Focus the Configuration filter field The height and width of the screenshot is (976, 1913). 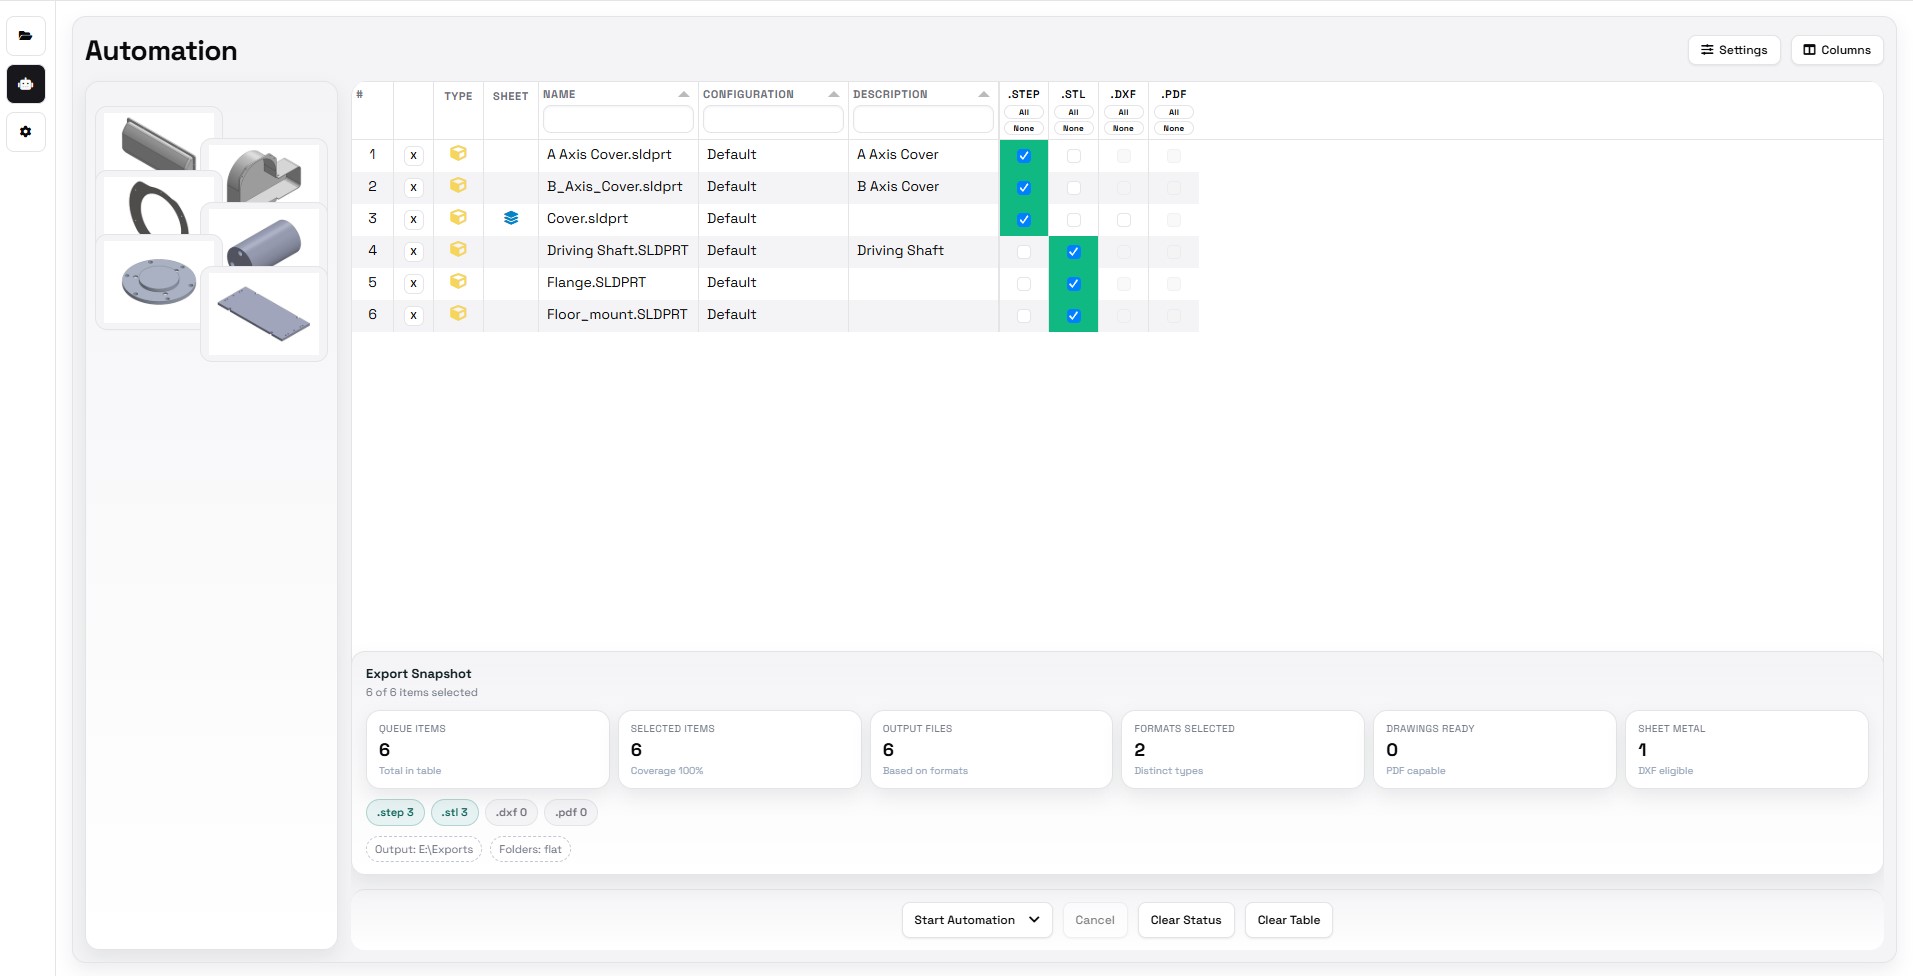click(x=773, y=120)
